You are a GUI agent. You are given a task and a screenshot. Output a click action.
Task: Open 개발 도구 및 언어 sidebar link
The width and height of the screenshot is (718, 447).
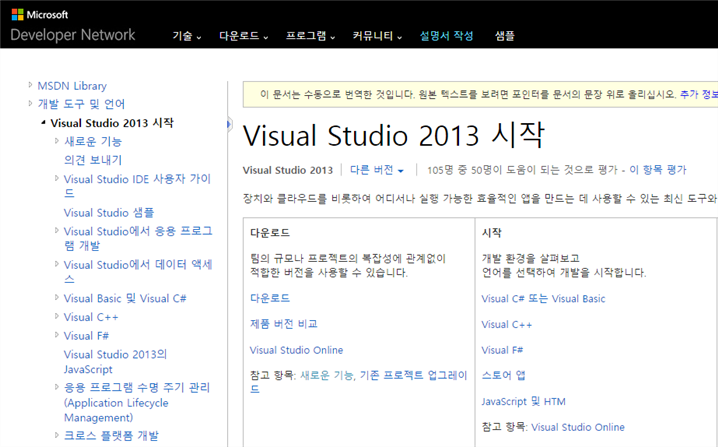81,104
